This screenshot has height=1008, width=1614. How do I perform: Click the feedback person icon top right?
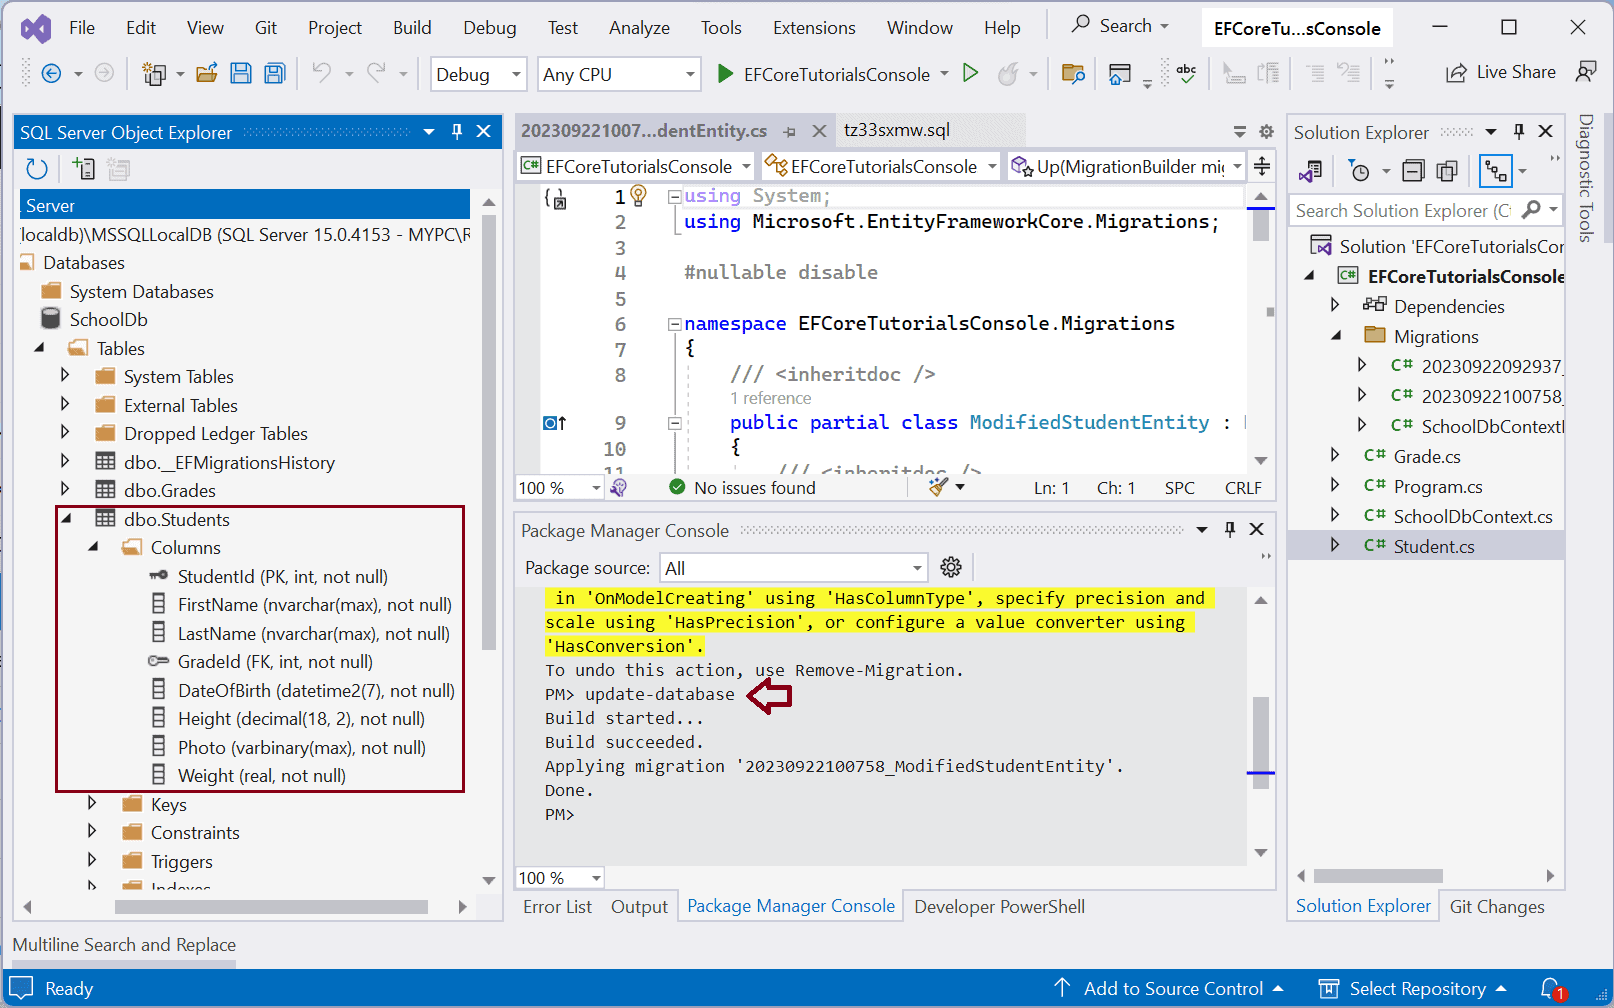(1586, 72)
